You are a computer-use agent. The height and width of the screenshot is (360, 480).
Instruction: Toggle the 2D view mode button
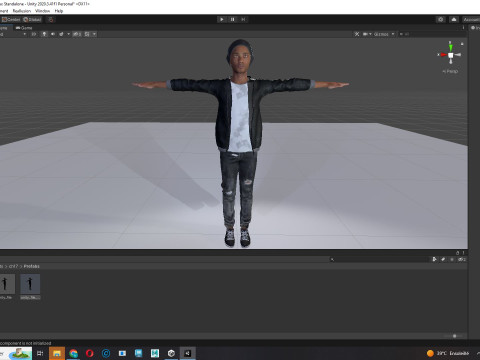coord(34,34)
